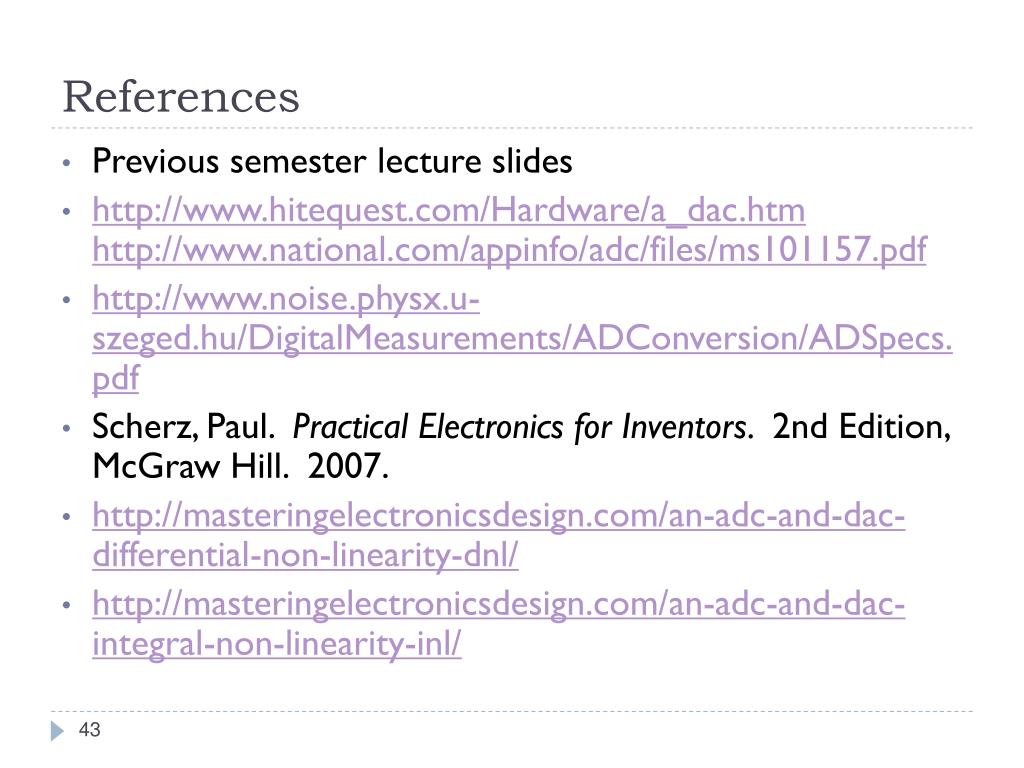
Task: Click the "McGraw Hill. 2007." text
Action: click(241, 467)
